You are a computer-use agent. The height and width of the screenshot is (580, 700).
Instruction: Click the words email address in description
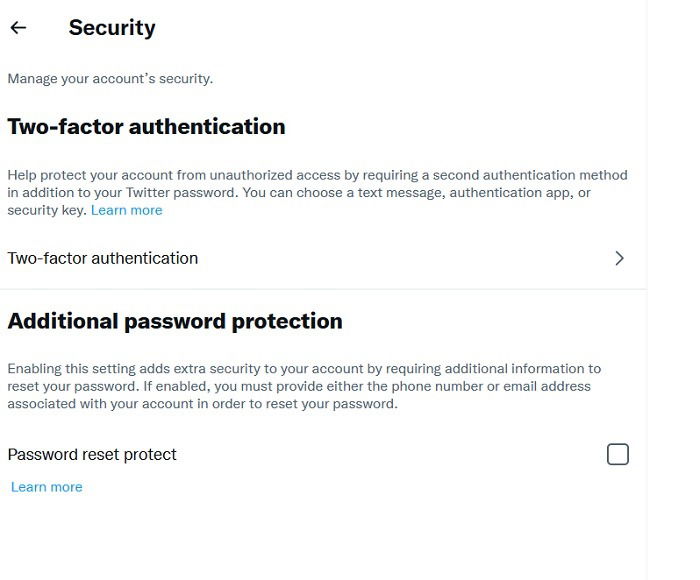(547, 386)
